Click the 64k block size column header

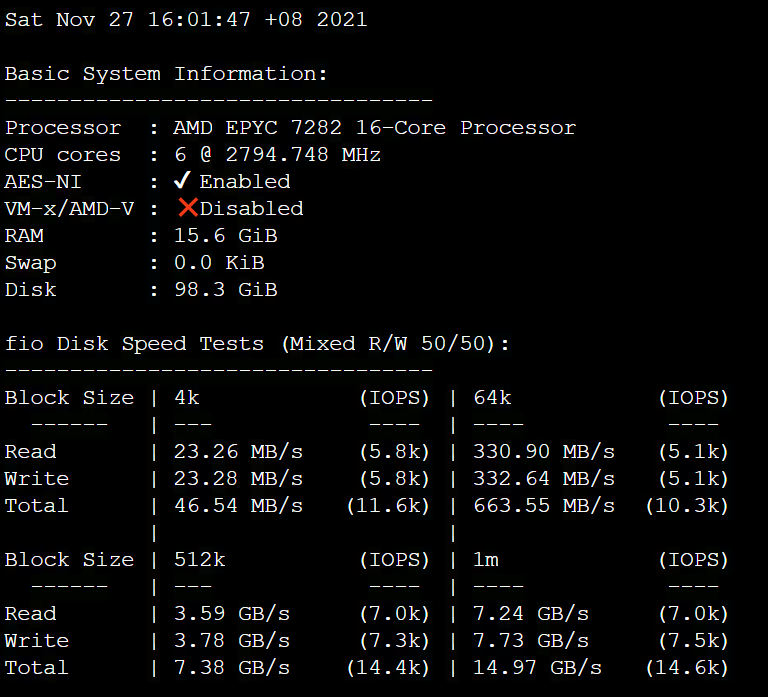click(x=492, y=398)
